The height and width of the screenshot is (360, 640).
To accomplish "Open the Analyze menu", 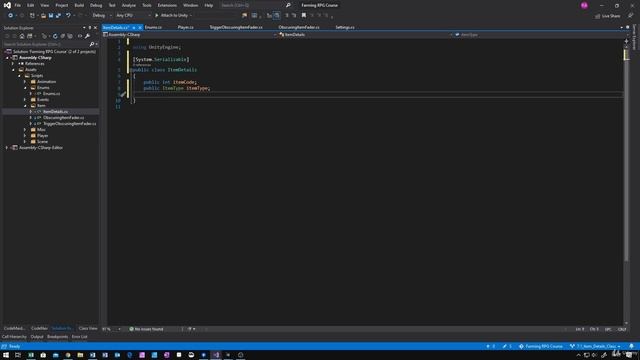I will 129,5.
